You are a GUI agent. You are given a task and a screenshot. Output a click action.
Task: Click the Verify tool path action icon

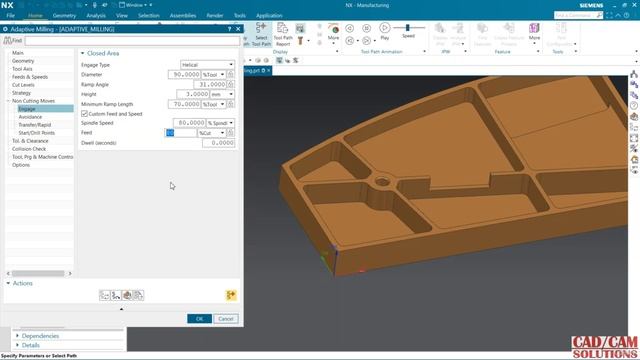click(x=127, y=295)
